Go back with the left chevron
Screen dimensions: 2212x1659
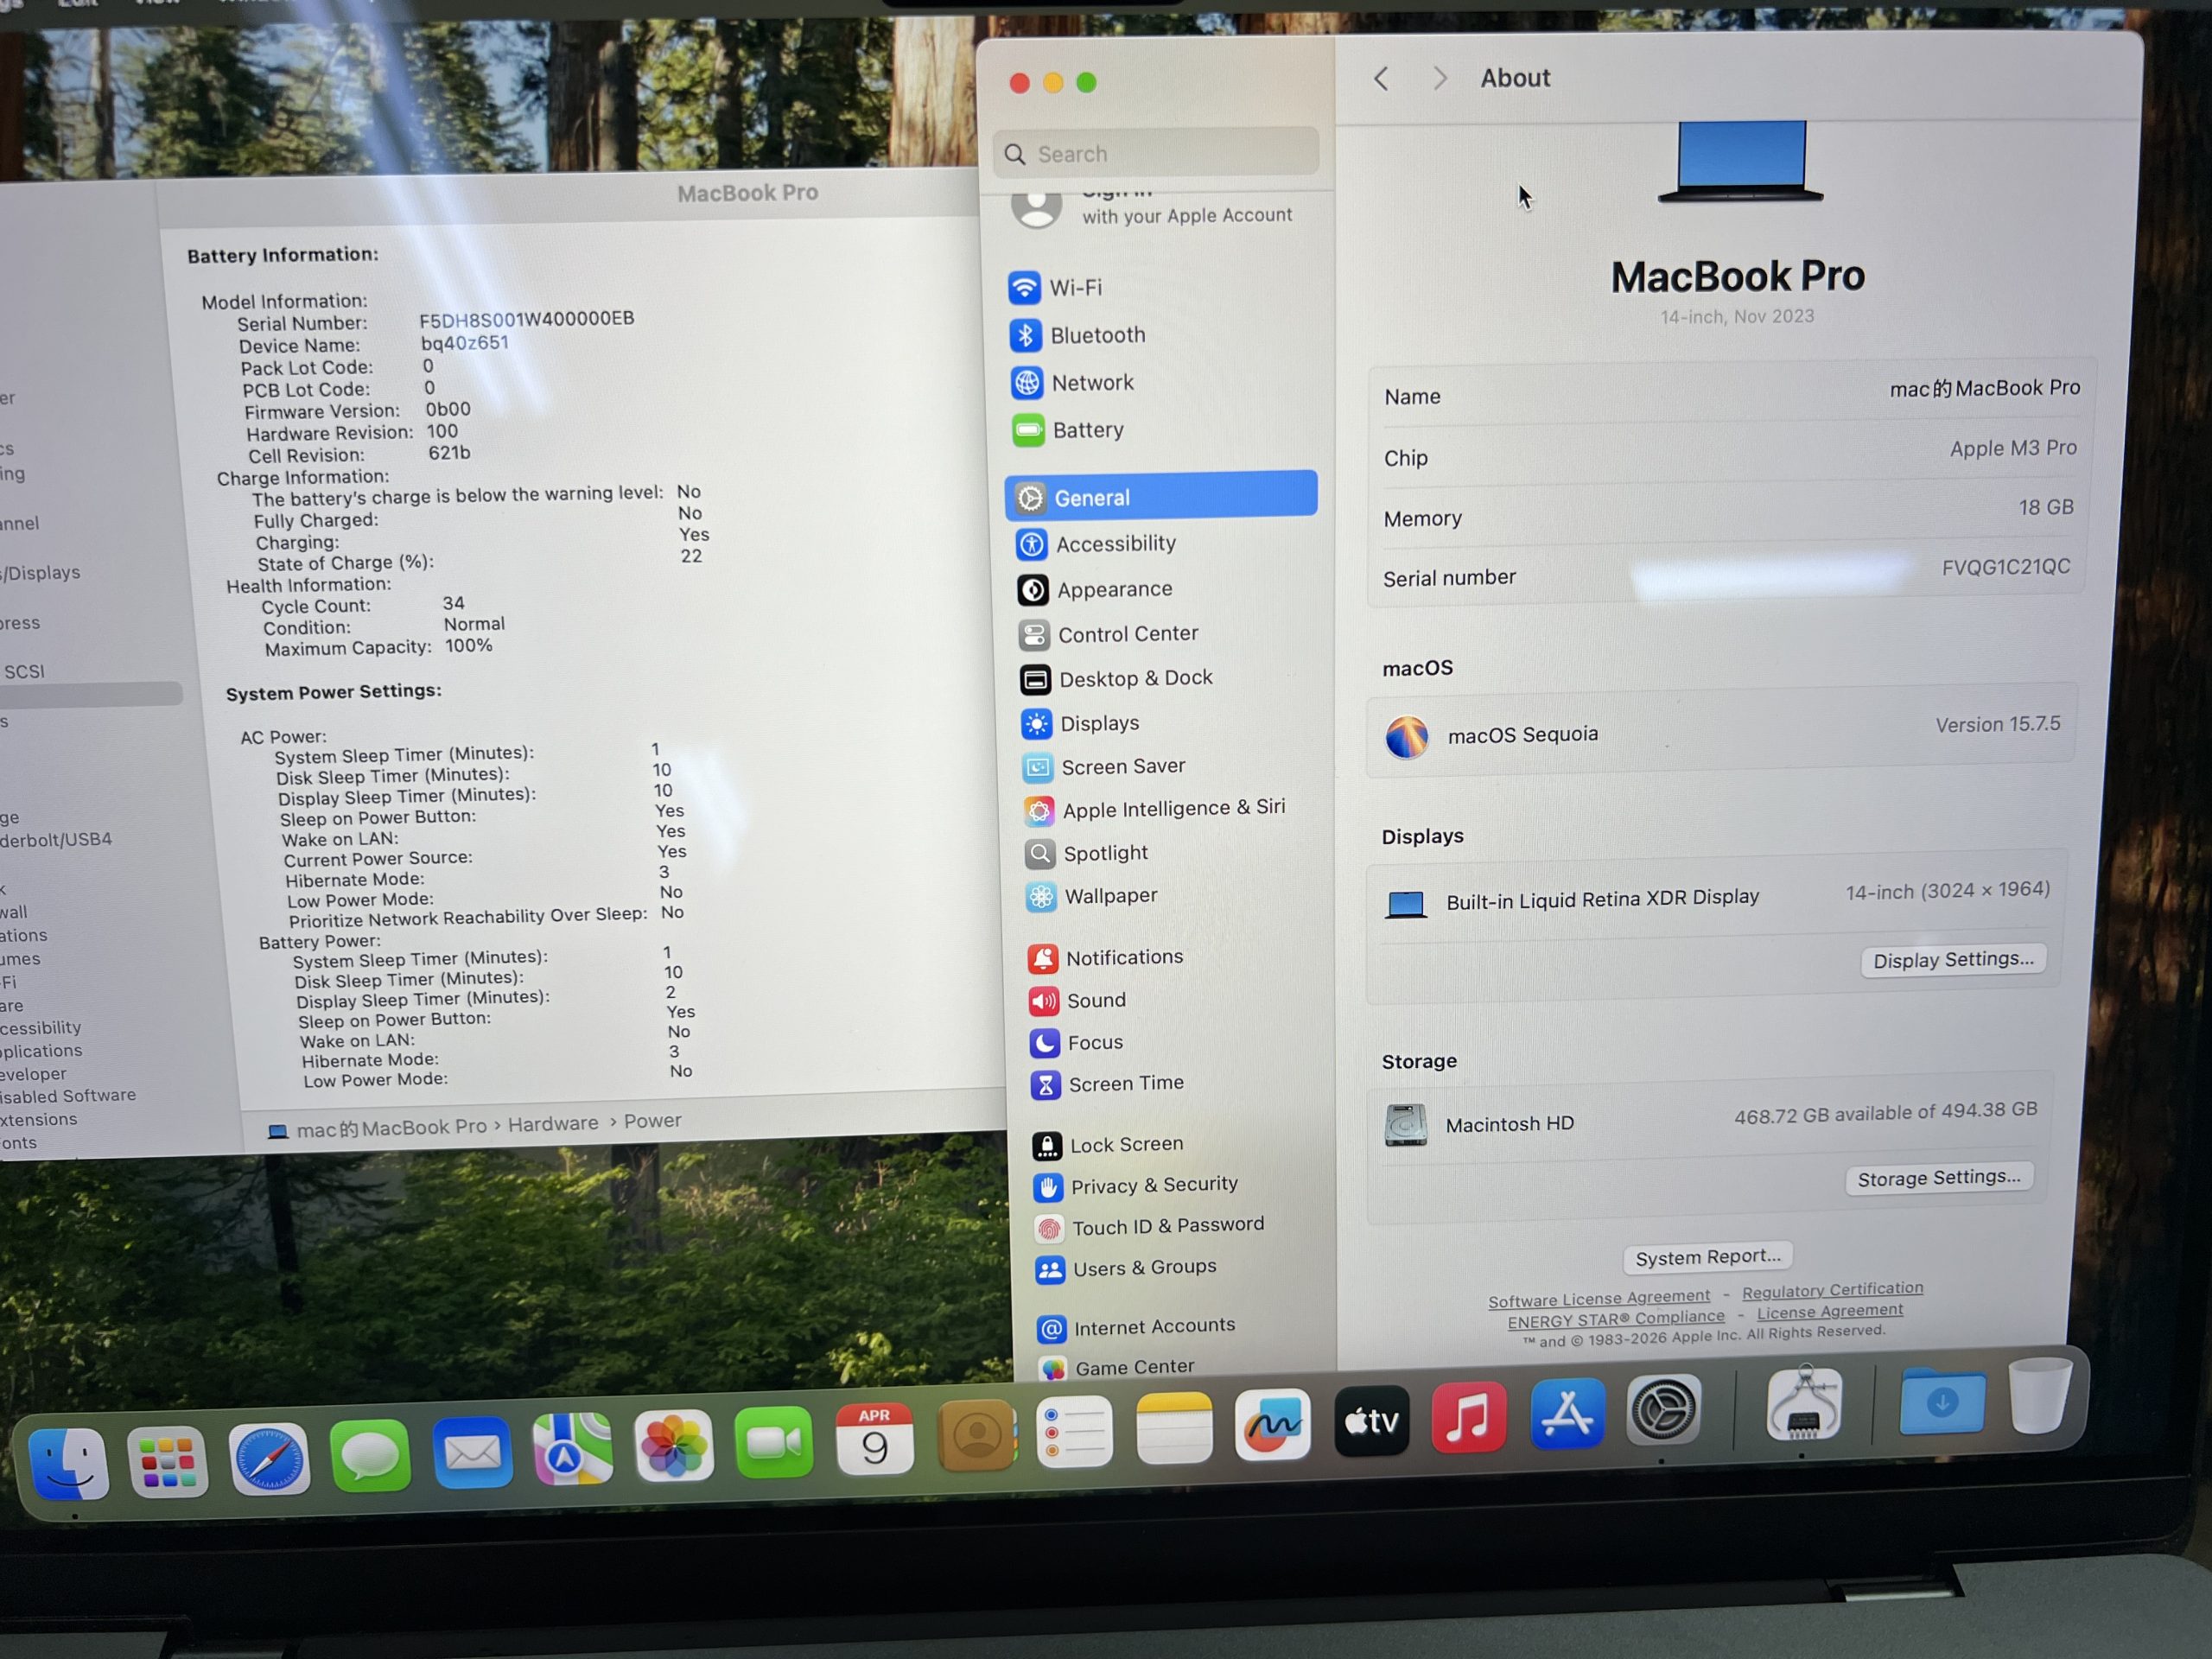[x=1381, y=79]
